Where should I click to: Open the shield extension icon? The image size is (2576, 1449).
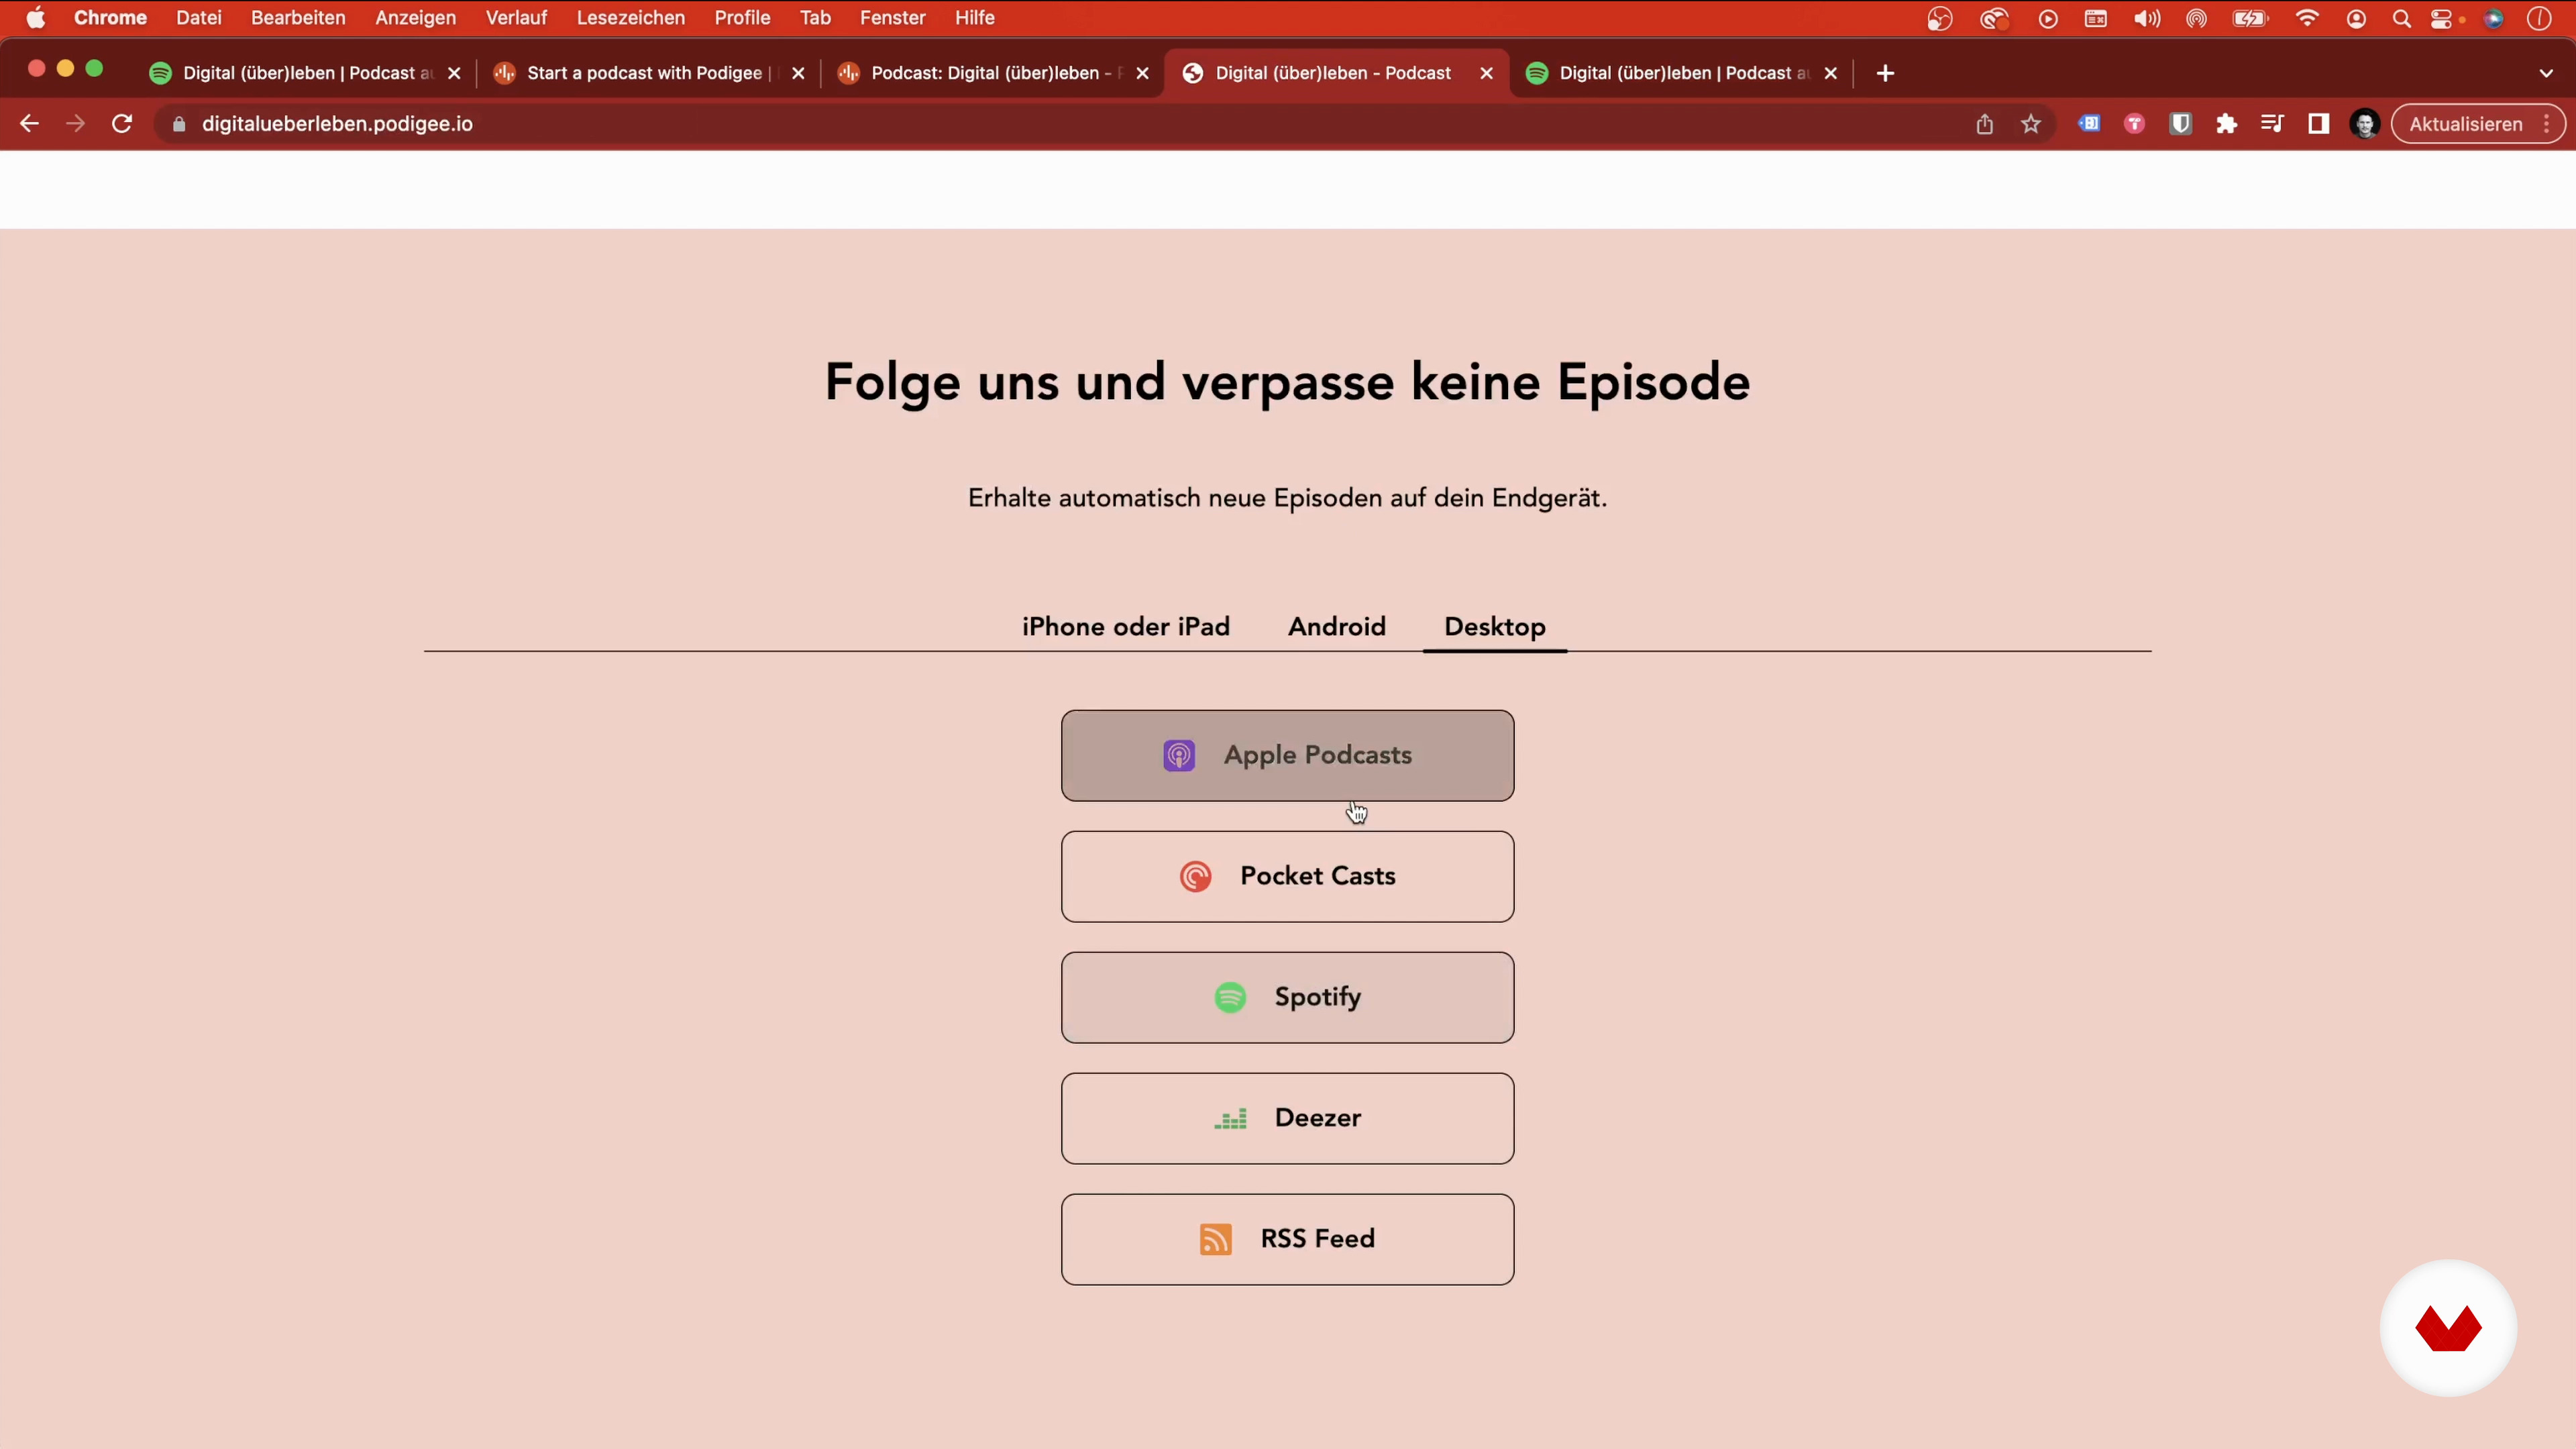coord(2180,124)
